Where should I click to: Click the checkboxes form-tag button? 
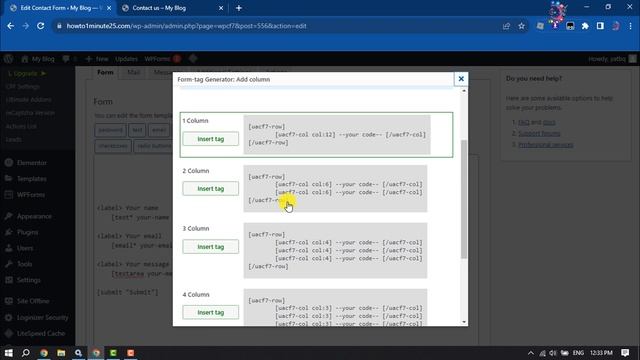point(113,146)
